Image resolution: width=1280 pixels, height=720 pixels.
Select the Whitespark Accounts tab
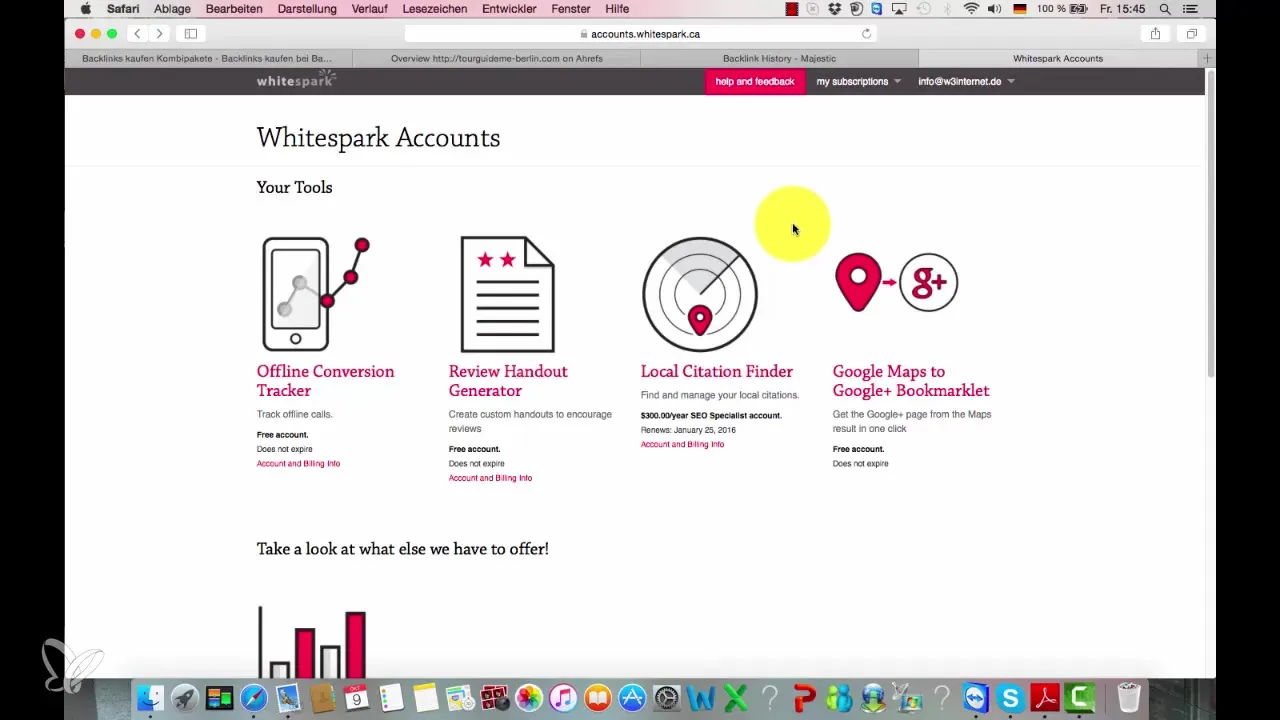[1058, 58]
